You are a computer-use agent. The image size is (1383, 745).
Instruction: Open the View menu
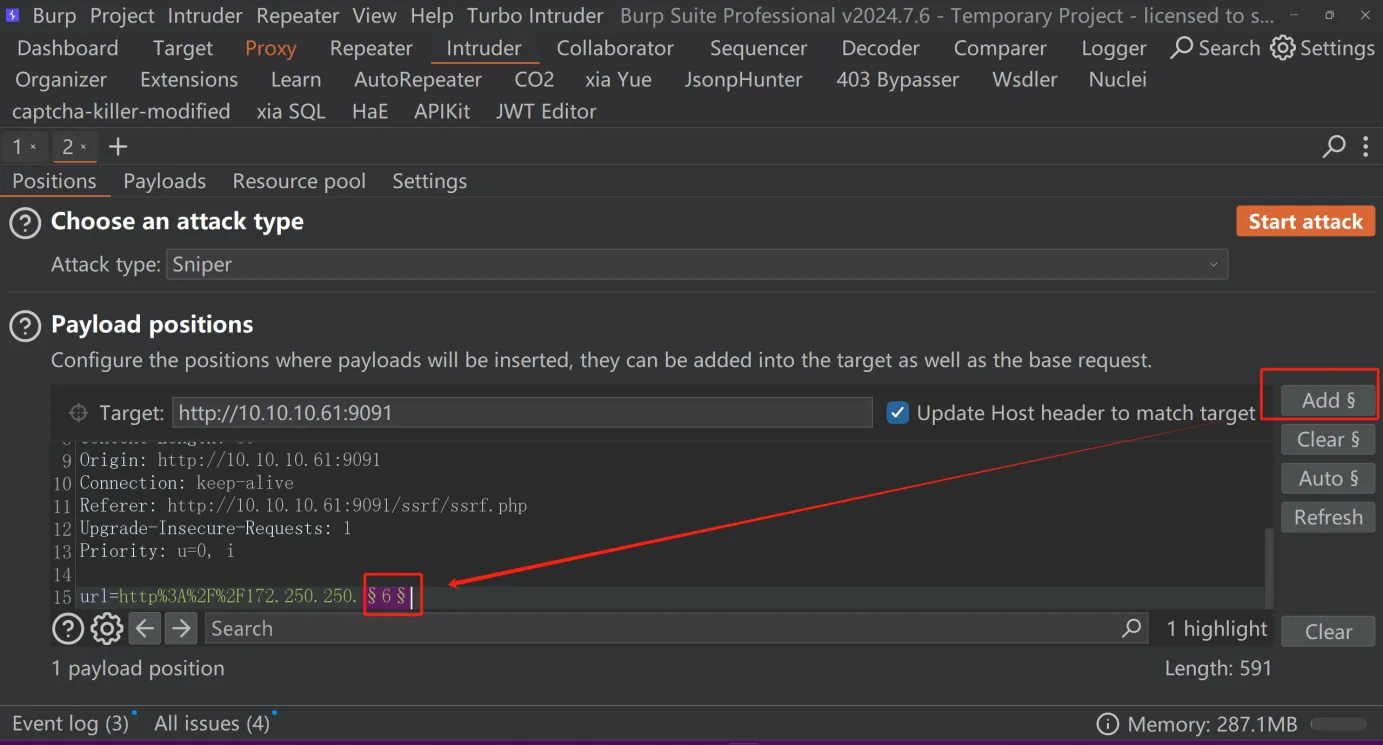(x=375, y=16)
